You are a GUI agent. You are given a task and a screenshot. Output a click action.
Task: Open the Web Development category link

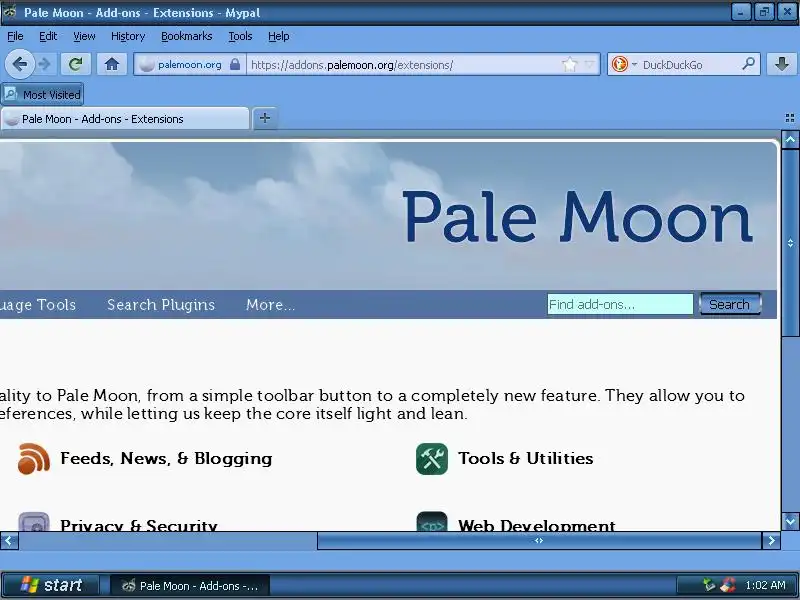[x=537, y=524]
